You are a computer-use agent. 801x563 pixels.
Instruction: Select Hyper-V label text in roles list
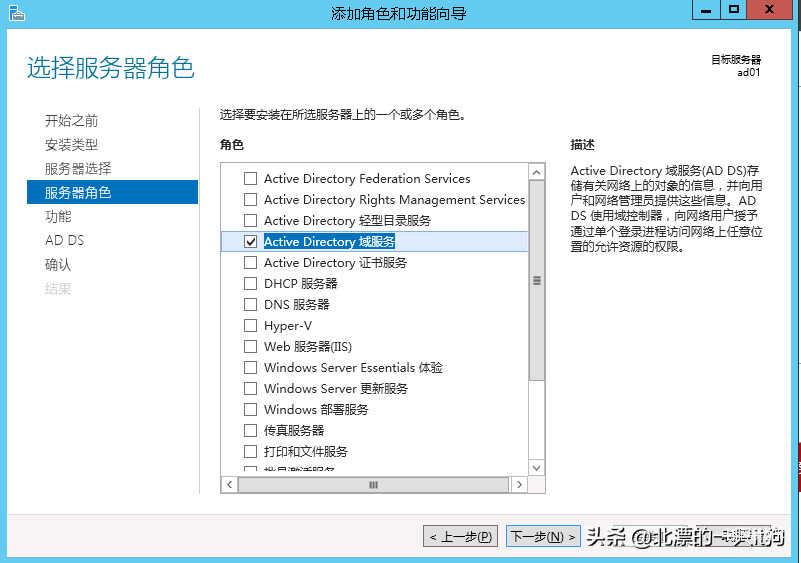pyautogui.click(x=288, y=325)
